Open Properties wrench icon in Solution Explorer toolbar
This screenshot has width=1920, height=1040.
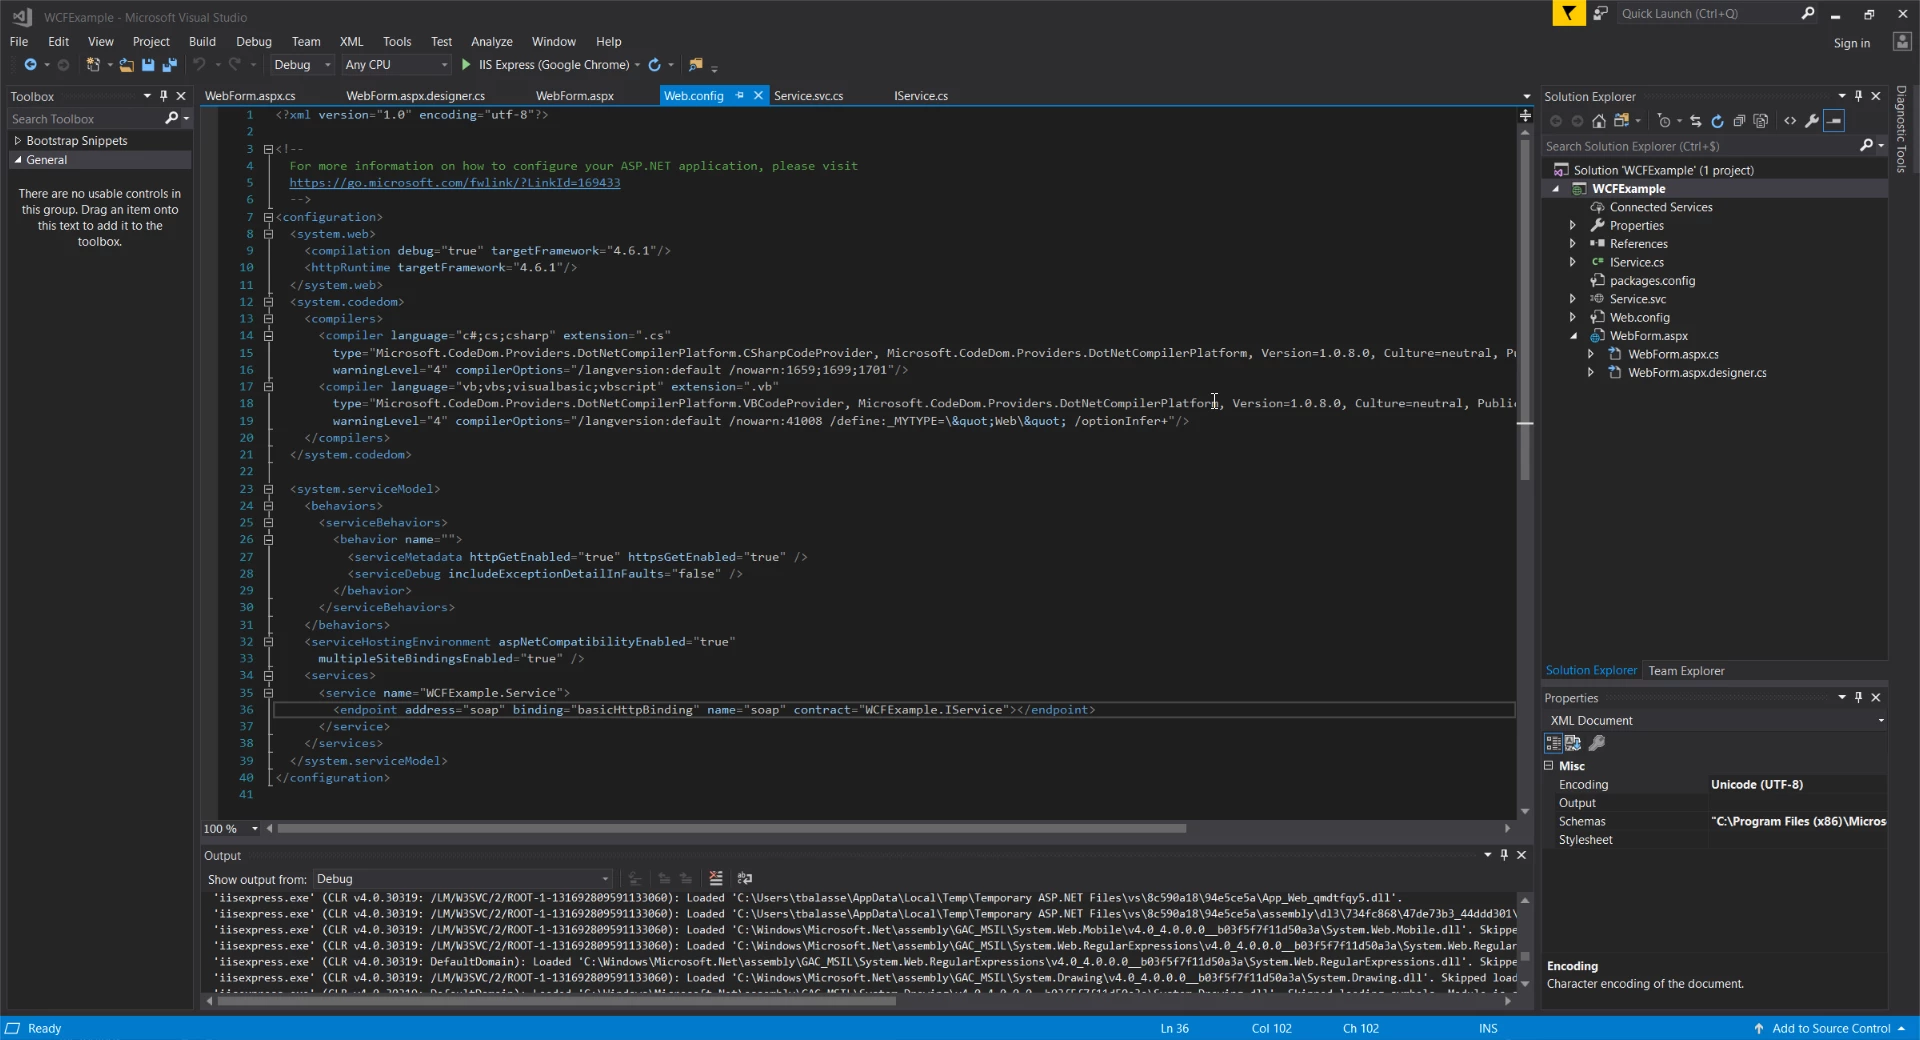1811,121
